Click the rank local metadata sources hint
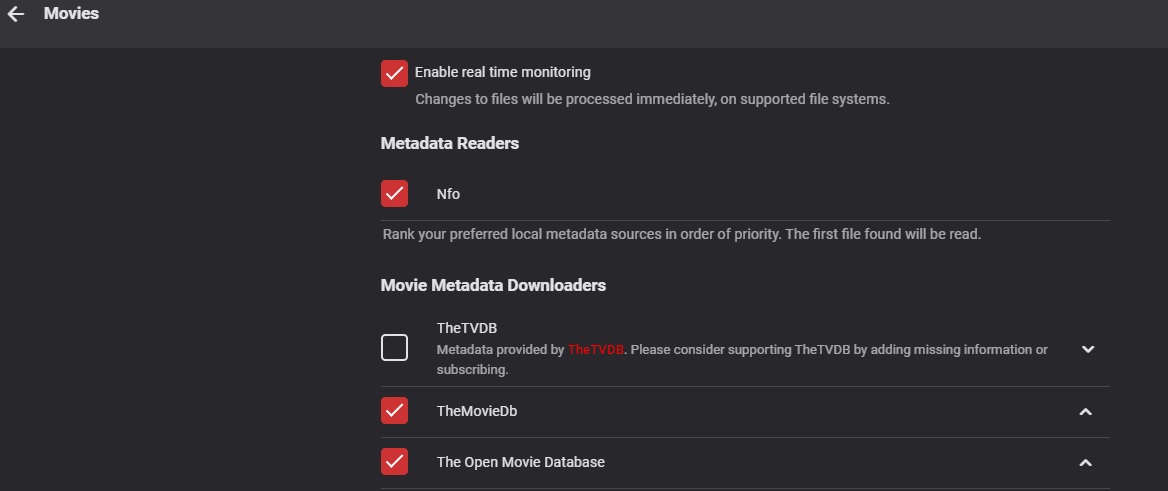 coord(681,235)
